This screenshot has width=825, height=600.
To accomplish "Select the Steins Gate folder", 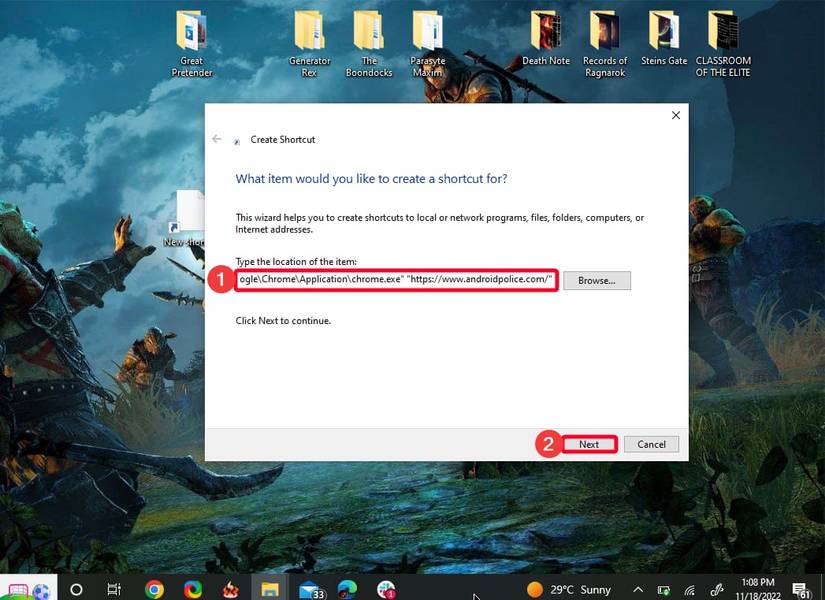I will coord(663,38).
